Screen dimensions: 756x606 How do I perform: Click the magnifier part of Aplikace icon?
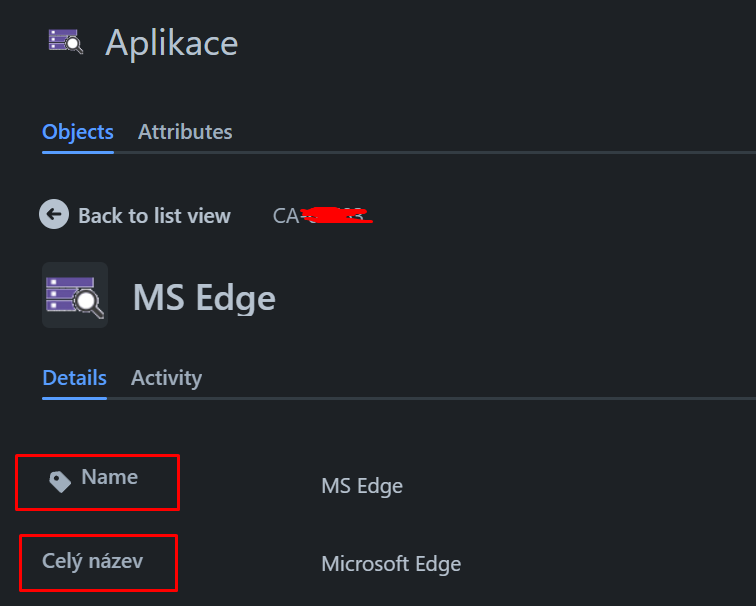point(74,45)
